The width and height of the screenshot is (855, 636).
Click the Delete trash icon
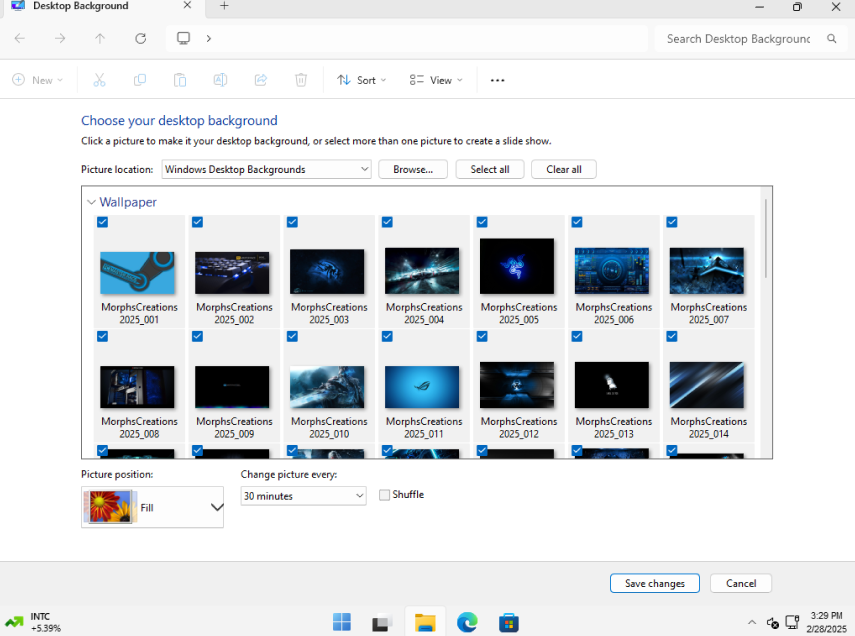(301, 80)
